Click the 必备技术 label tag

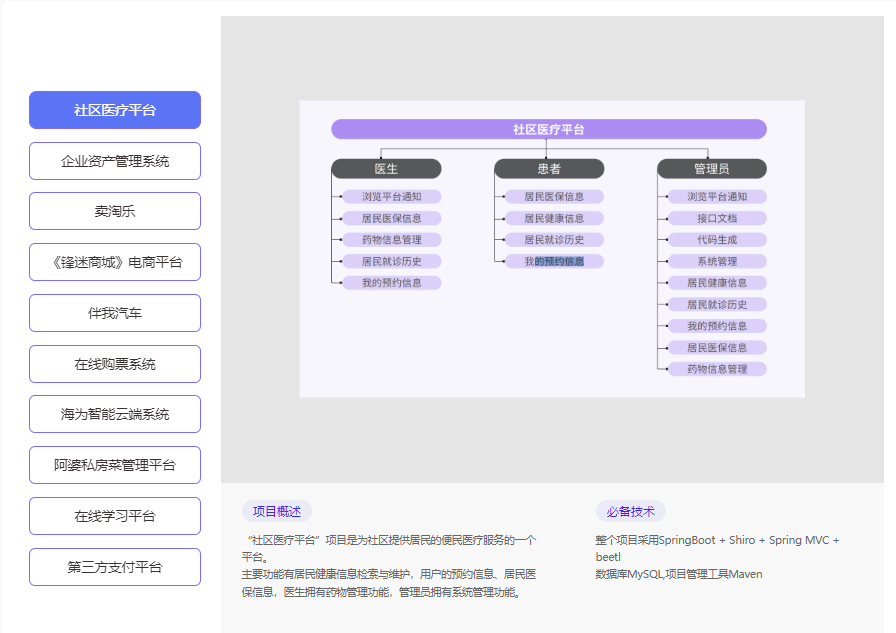coord(632,511)
